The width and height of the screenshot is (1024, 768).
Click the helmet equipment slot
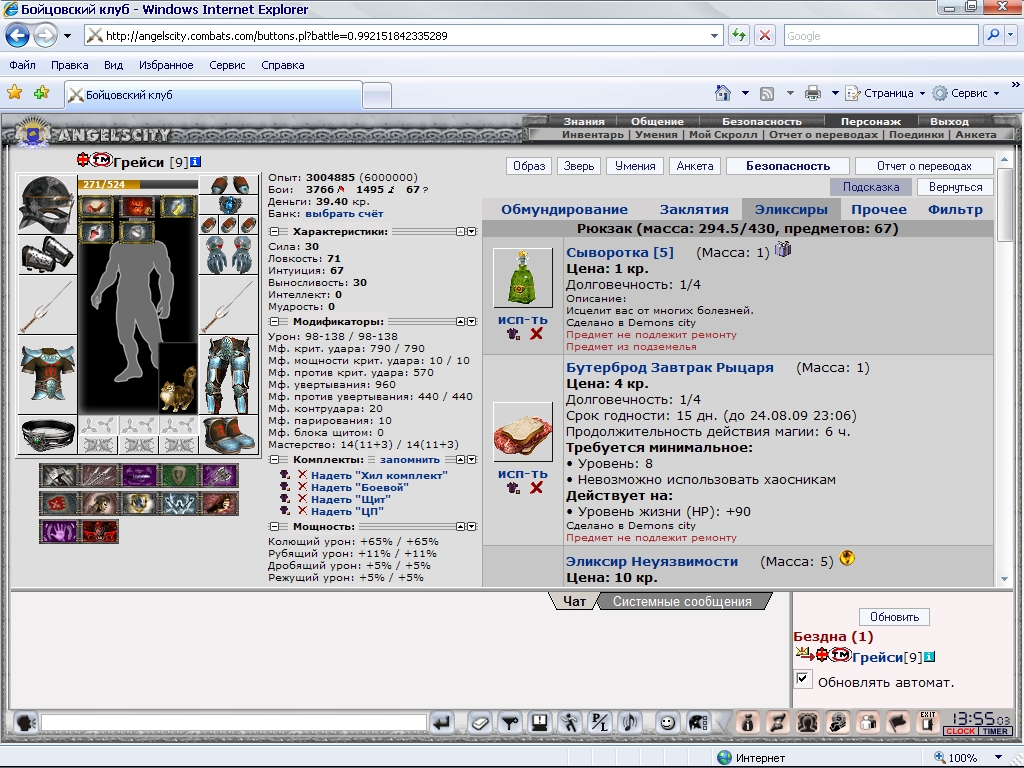(47, 204)
